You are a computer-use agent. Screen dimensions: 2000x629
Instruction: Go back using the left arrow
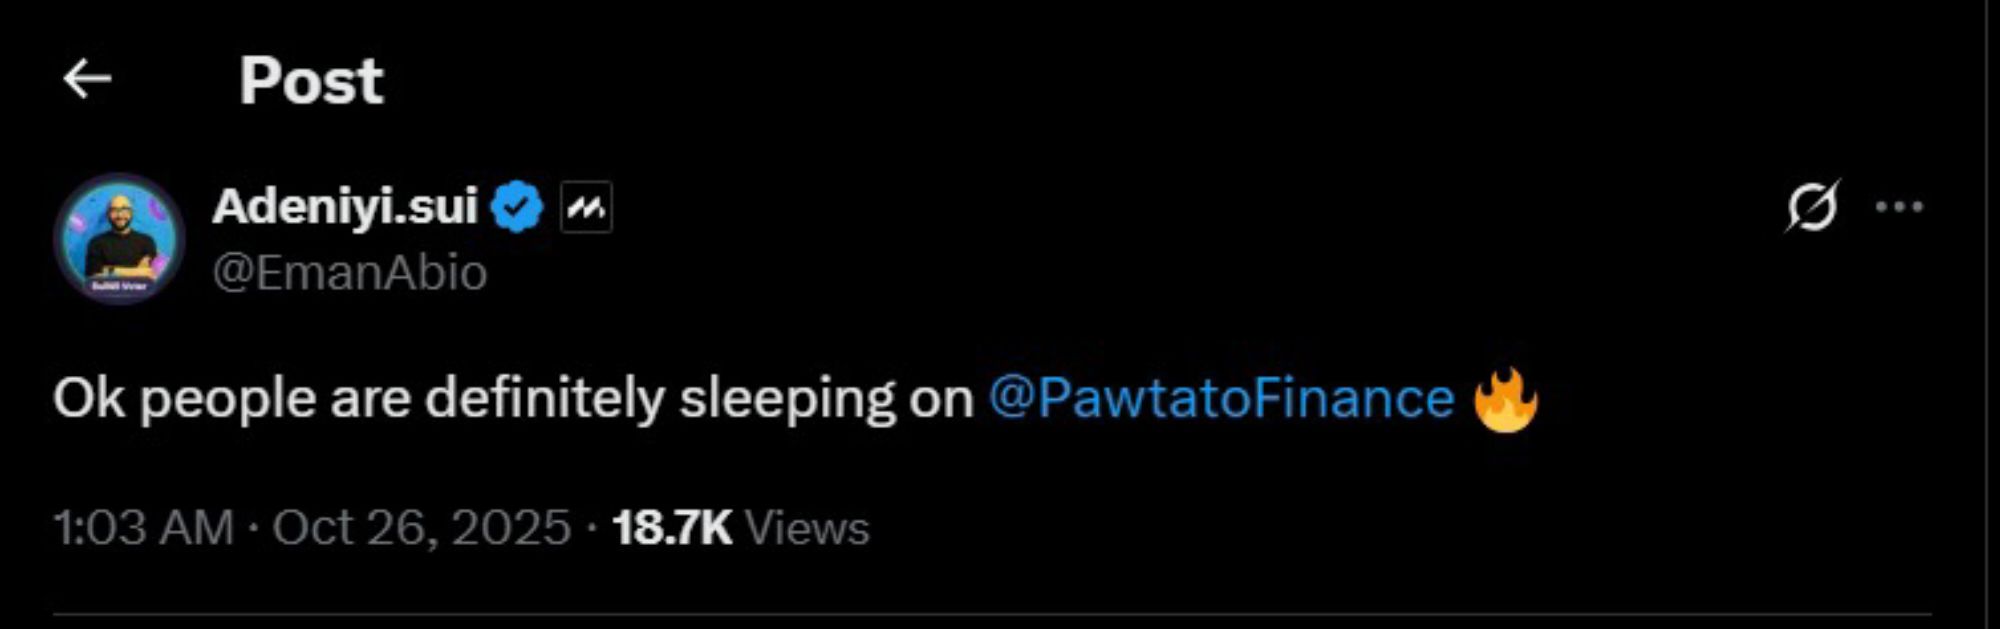[x=87, y=79]
